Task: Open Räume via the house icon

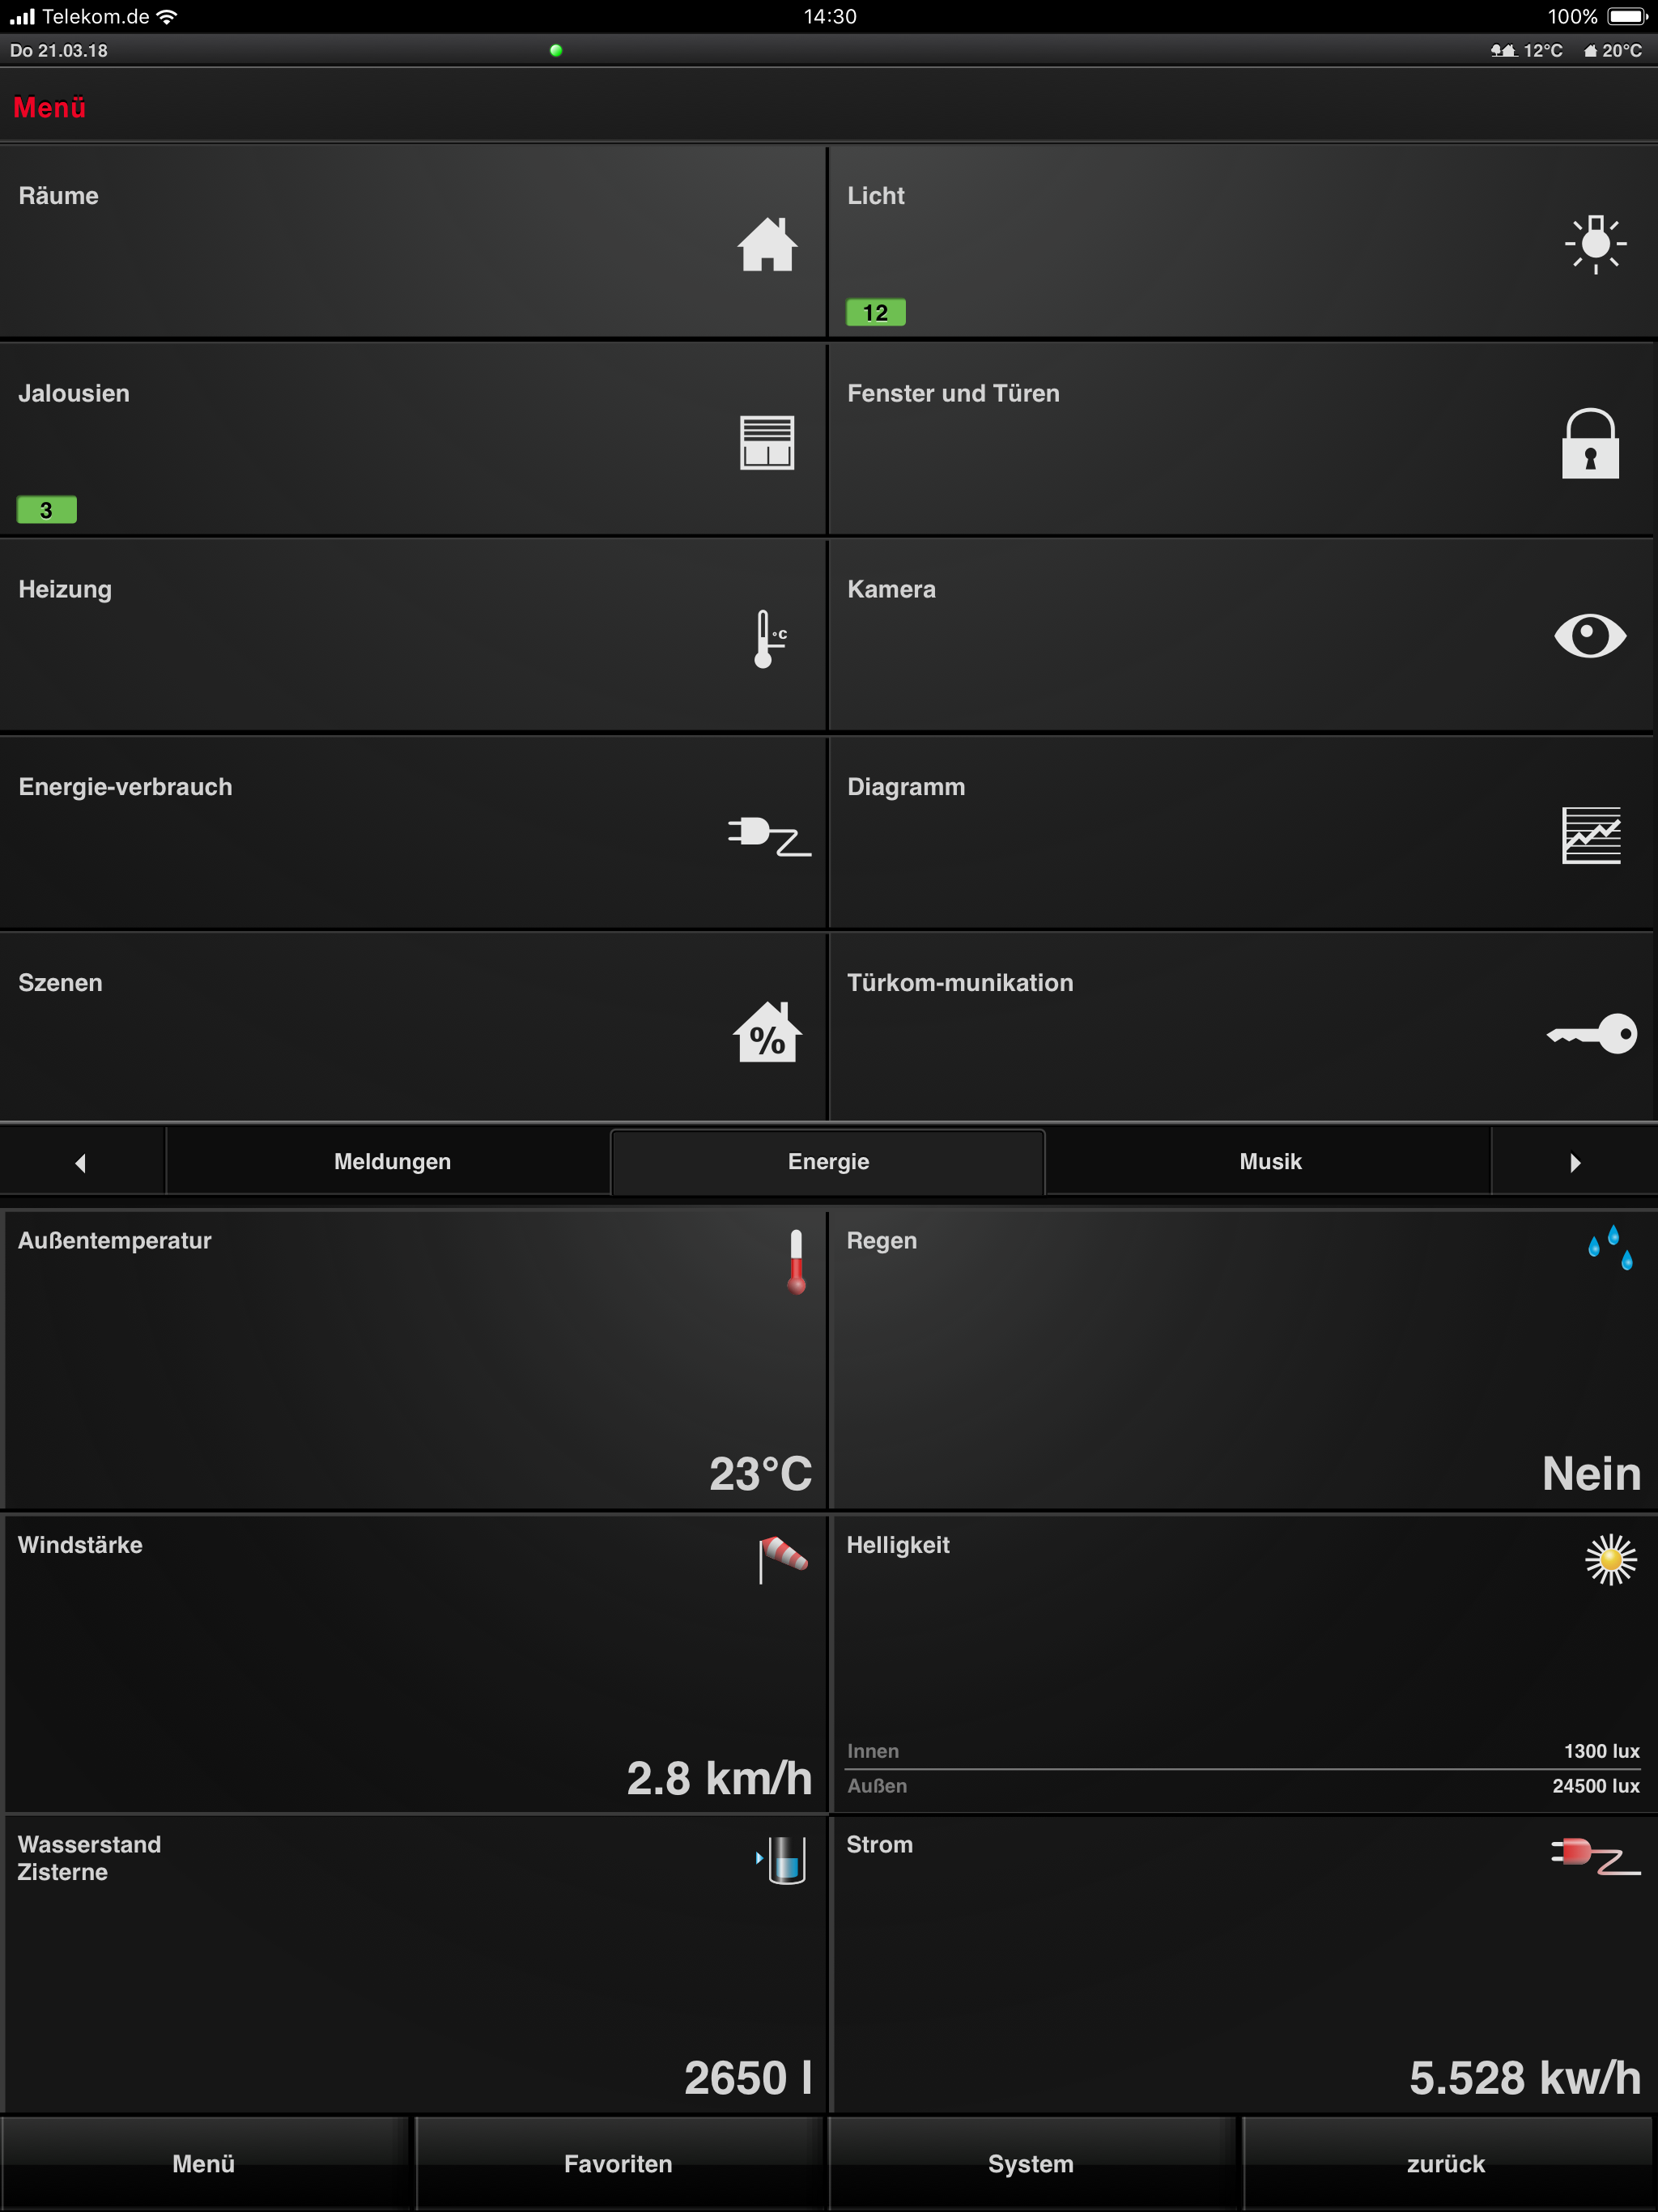Action: [x=767, y=244]
